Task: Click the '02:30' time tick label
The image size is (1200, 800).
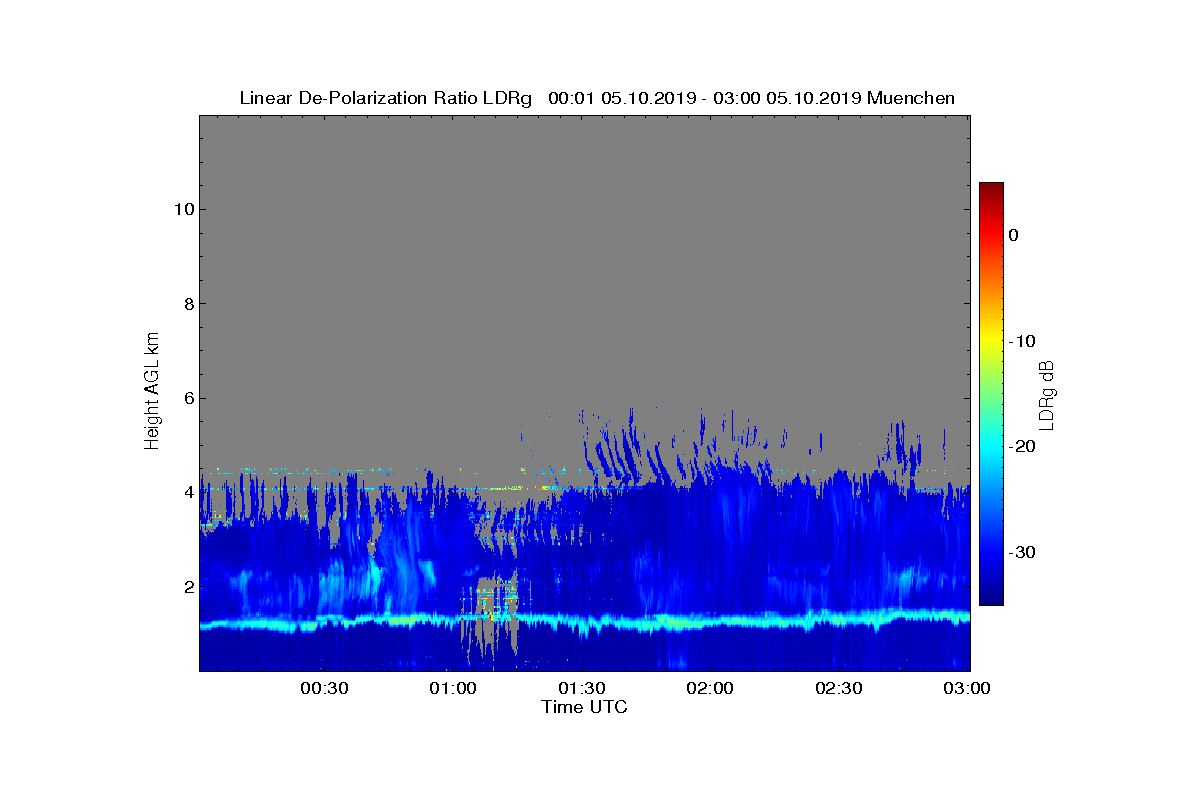Action: (839, 689)
